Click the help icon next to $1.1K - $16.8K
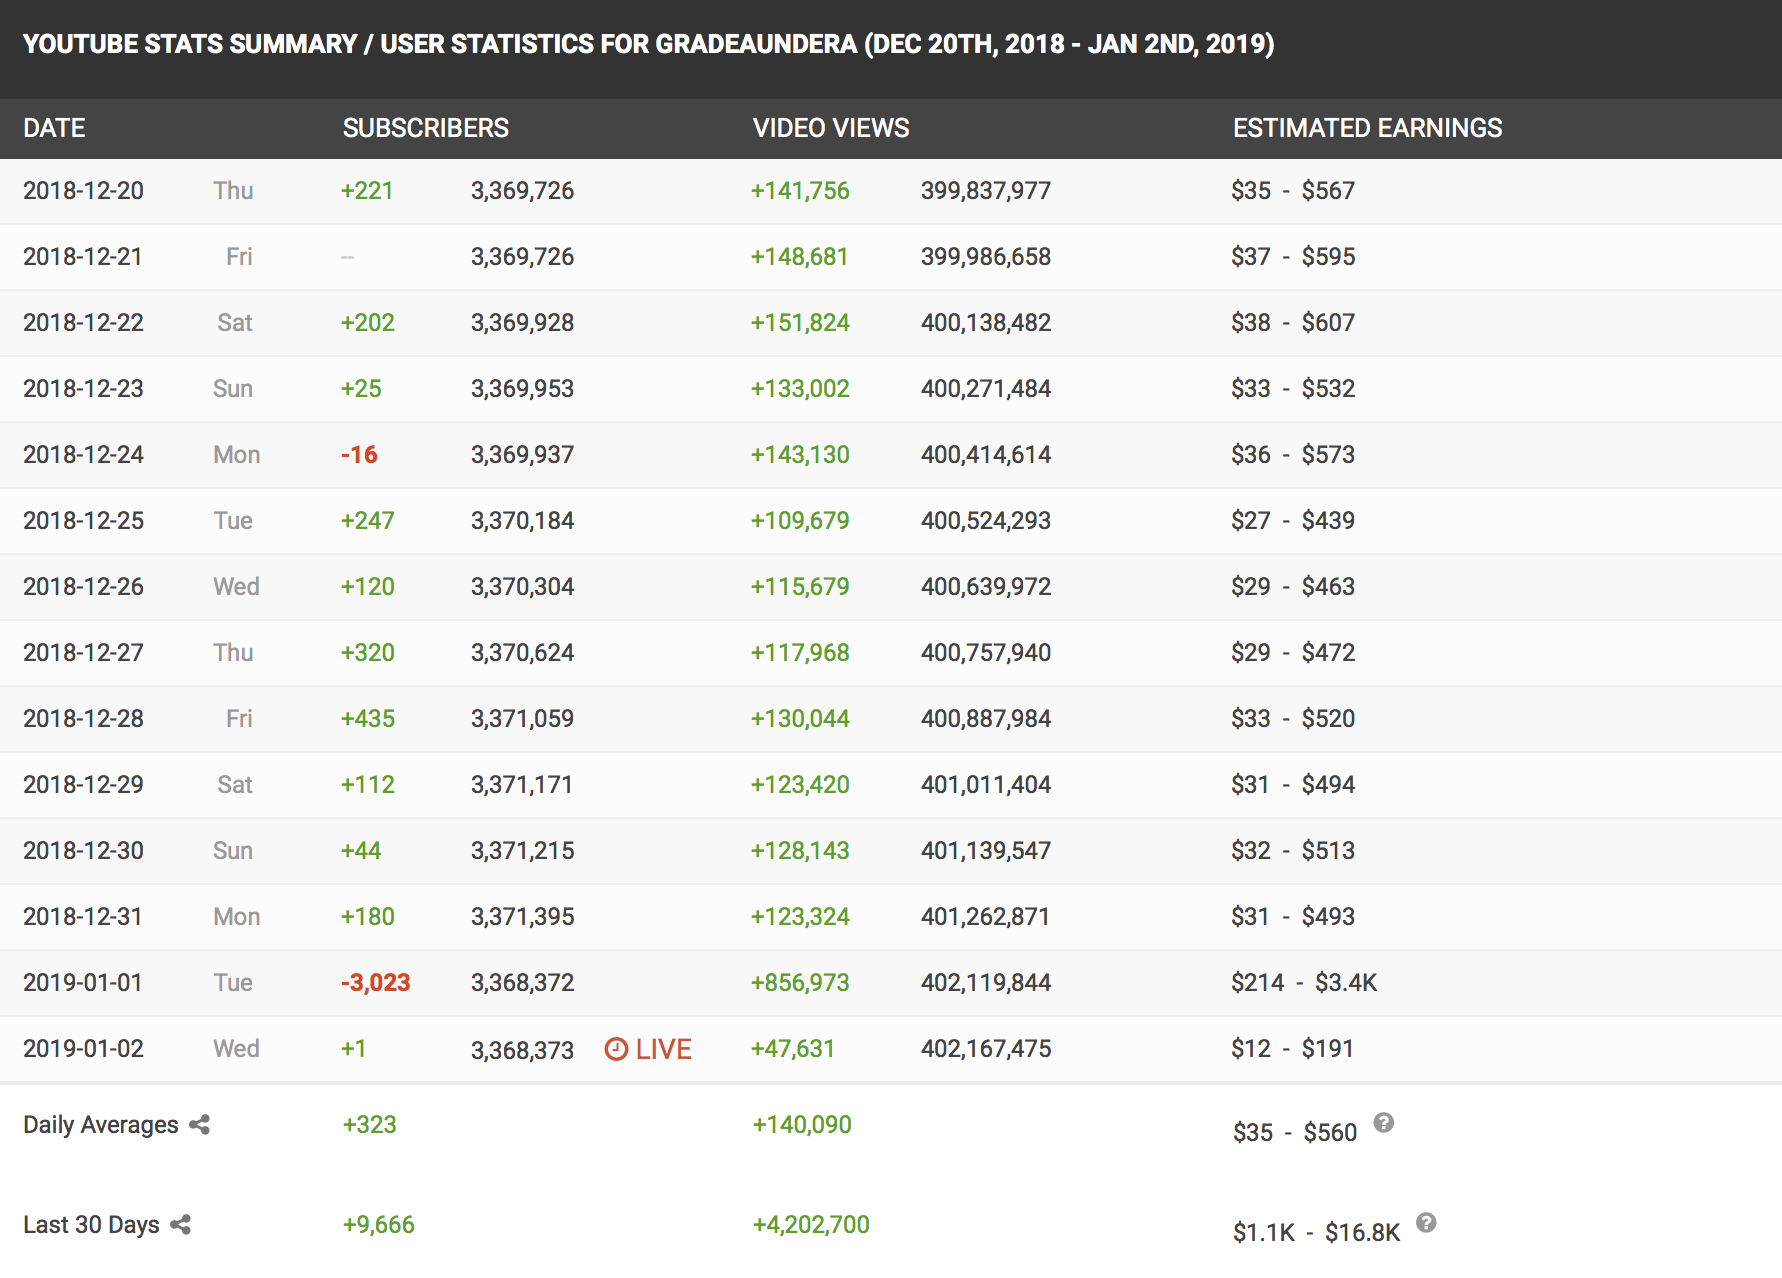 coord(1427,1223)
